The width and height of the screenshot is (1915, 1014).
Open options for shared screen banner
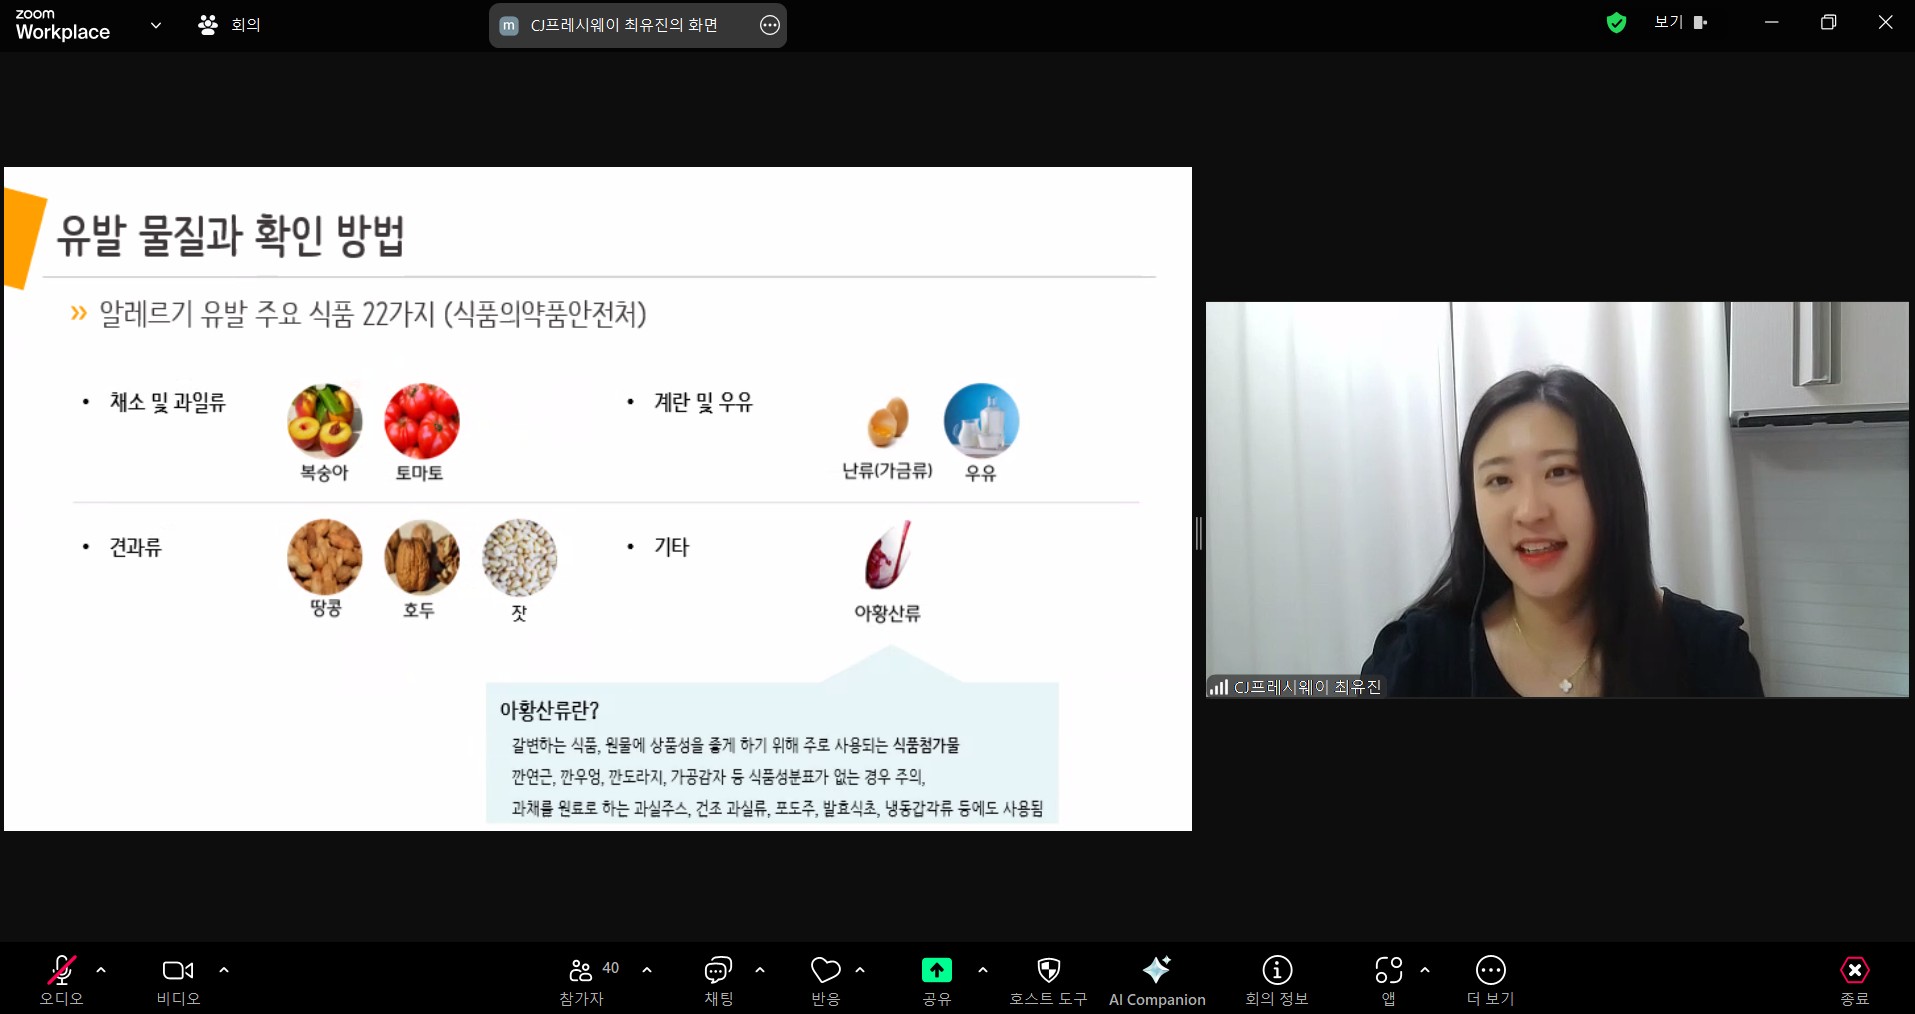(770, 26)
